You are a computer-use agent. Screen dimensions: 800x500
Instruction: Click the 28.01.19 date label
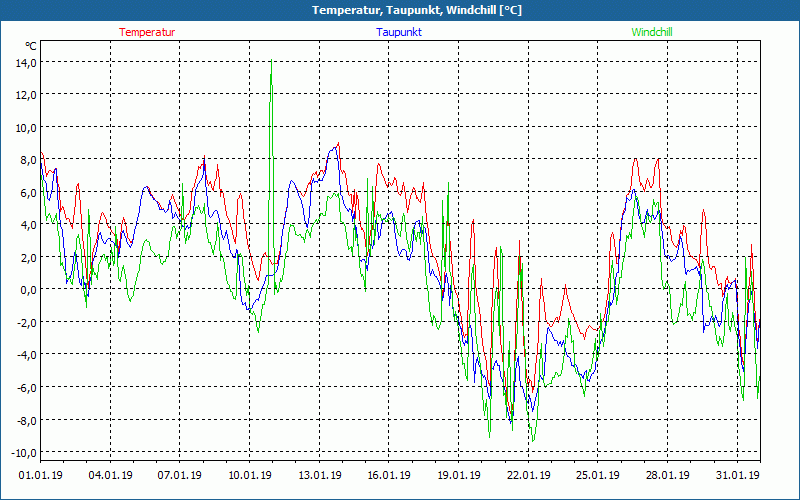[667, 475]
